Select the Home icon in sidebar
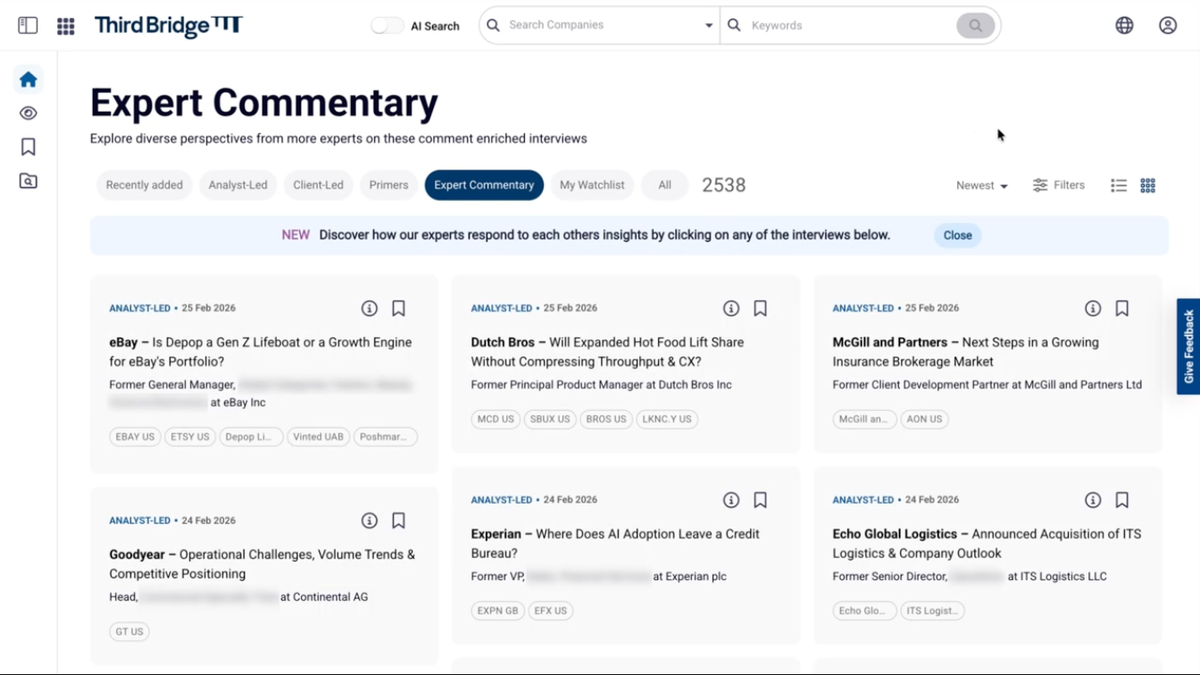Screen dimensions: 1200x675 (x=27, y=79)
